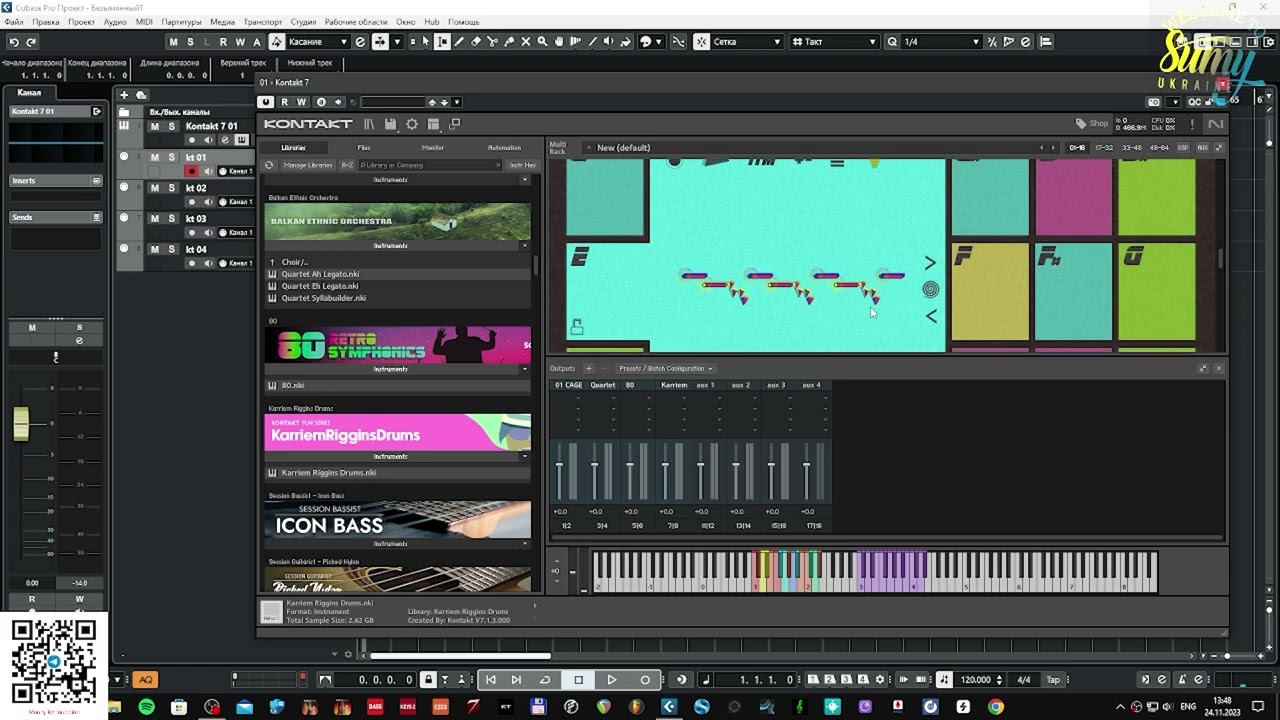Click Kontakt rack view icon
1280x720 pixels.
(x=433, y=124)
